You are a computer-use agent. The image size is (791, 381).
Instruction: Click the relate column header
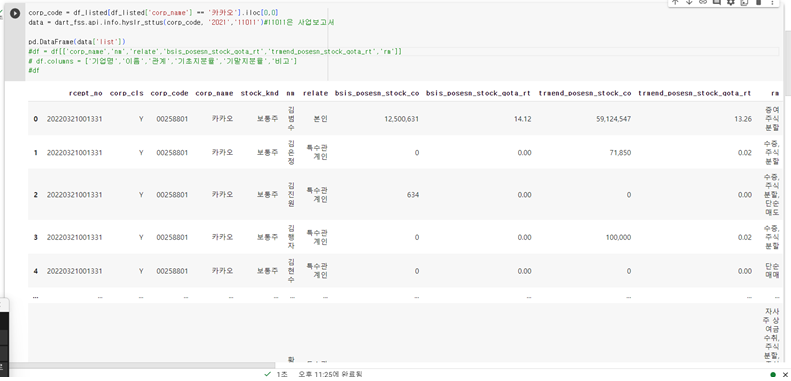coord(315,93)
